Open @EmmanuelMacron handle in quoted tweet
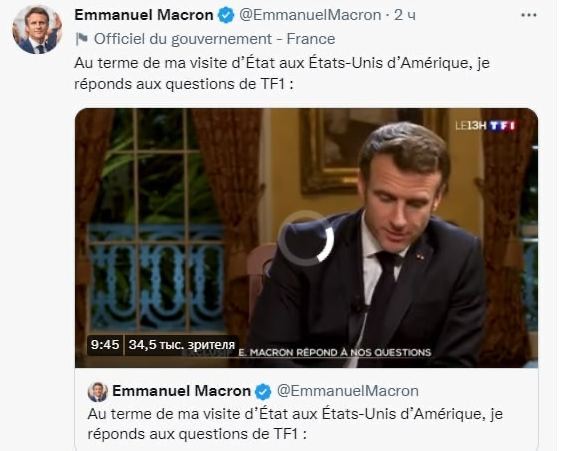The image size is (561, 451). 348,391
